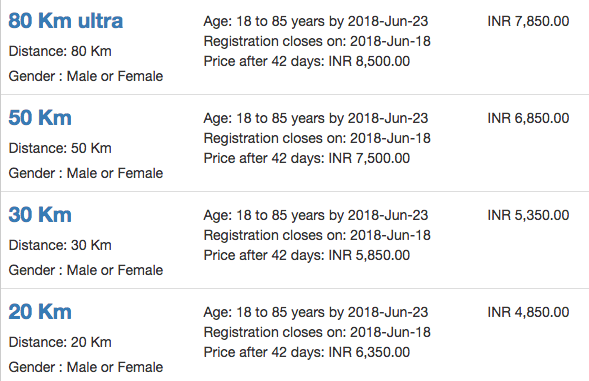Click the Distance: 80 Km text
Image resolution: width=589 pixels, height=381 pixels.
60,51
